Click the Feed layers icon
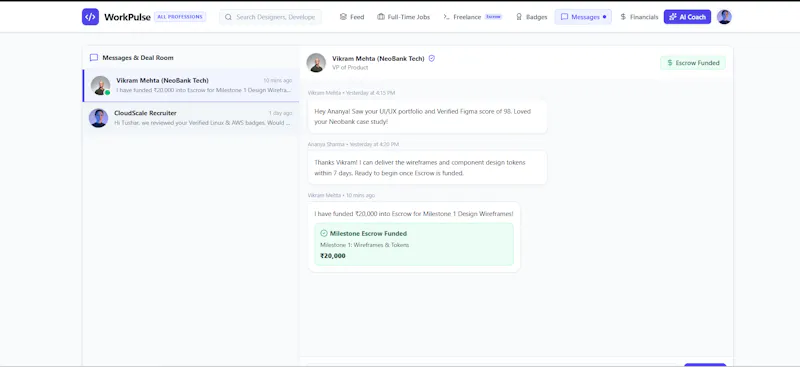The image size is (800, 367). coord(343,17)
